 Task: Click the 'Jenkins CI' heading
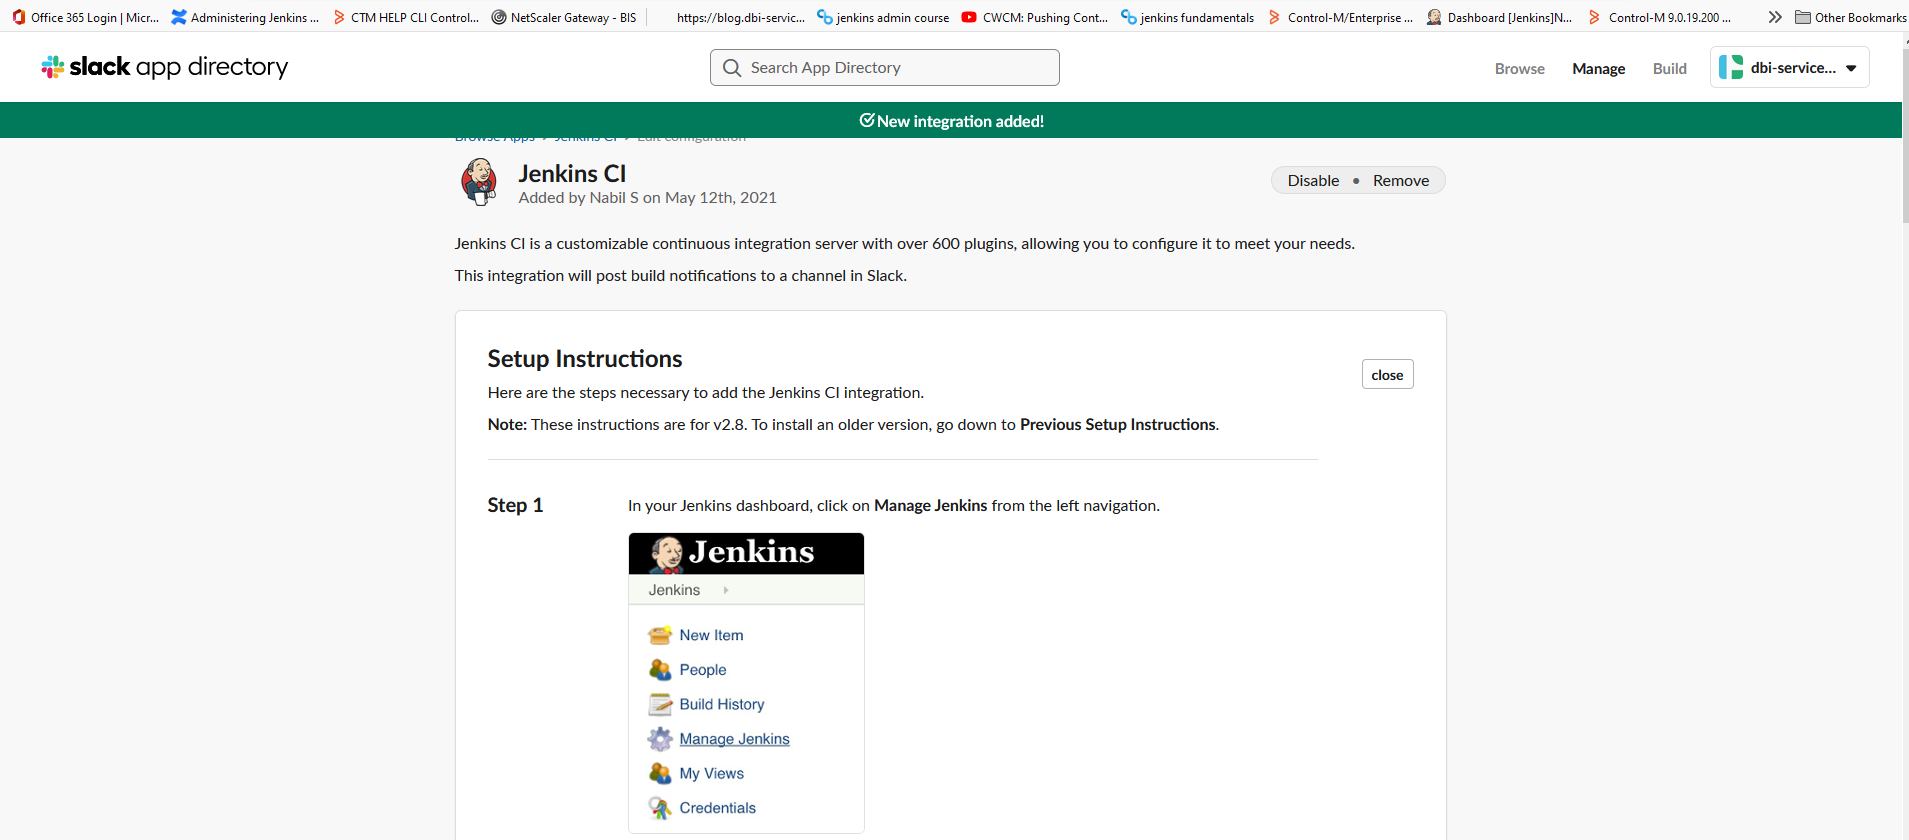(572, 173)
